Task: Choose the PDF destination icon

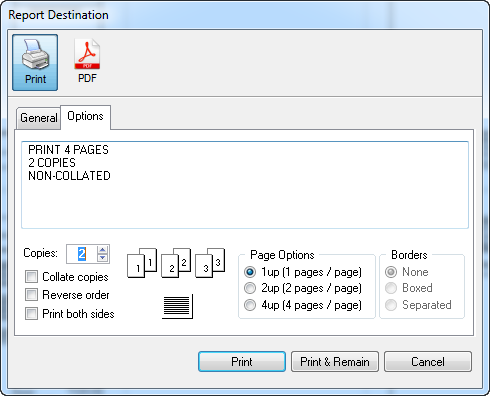Action: pos(87,61)
